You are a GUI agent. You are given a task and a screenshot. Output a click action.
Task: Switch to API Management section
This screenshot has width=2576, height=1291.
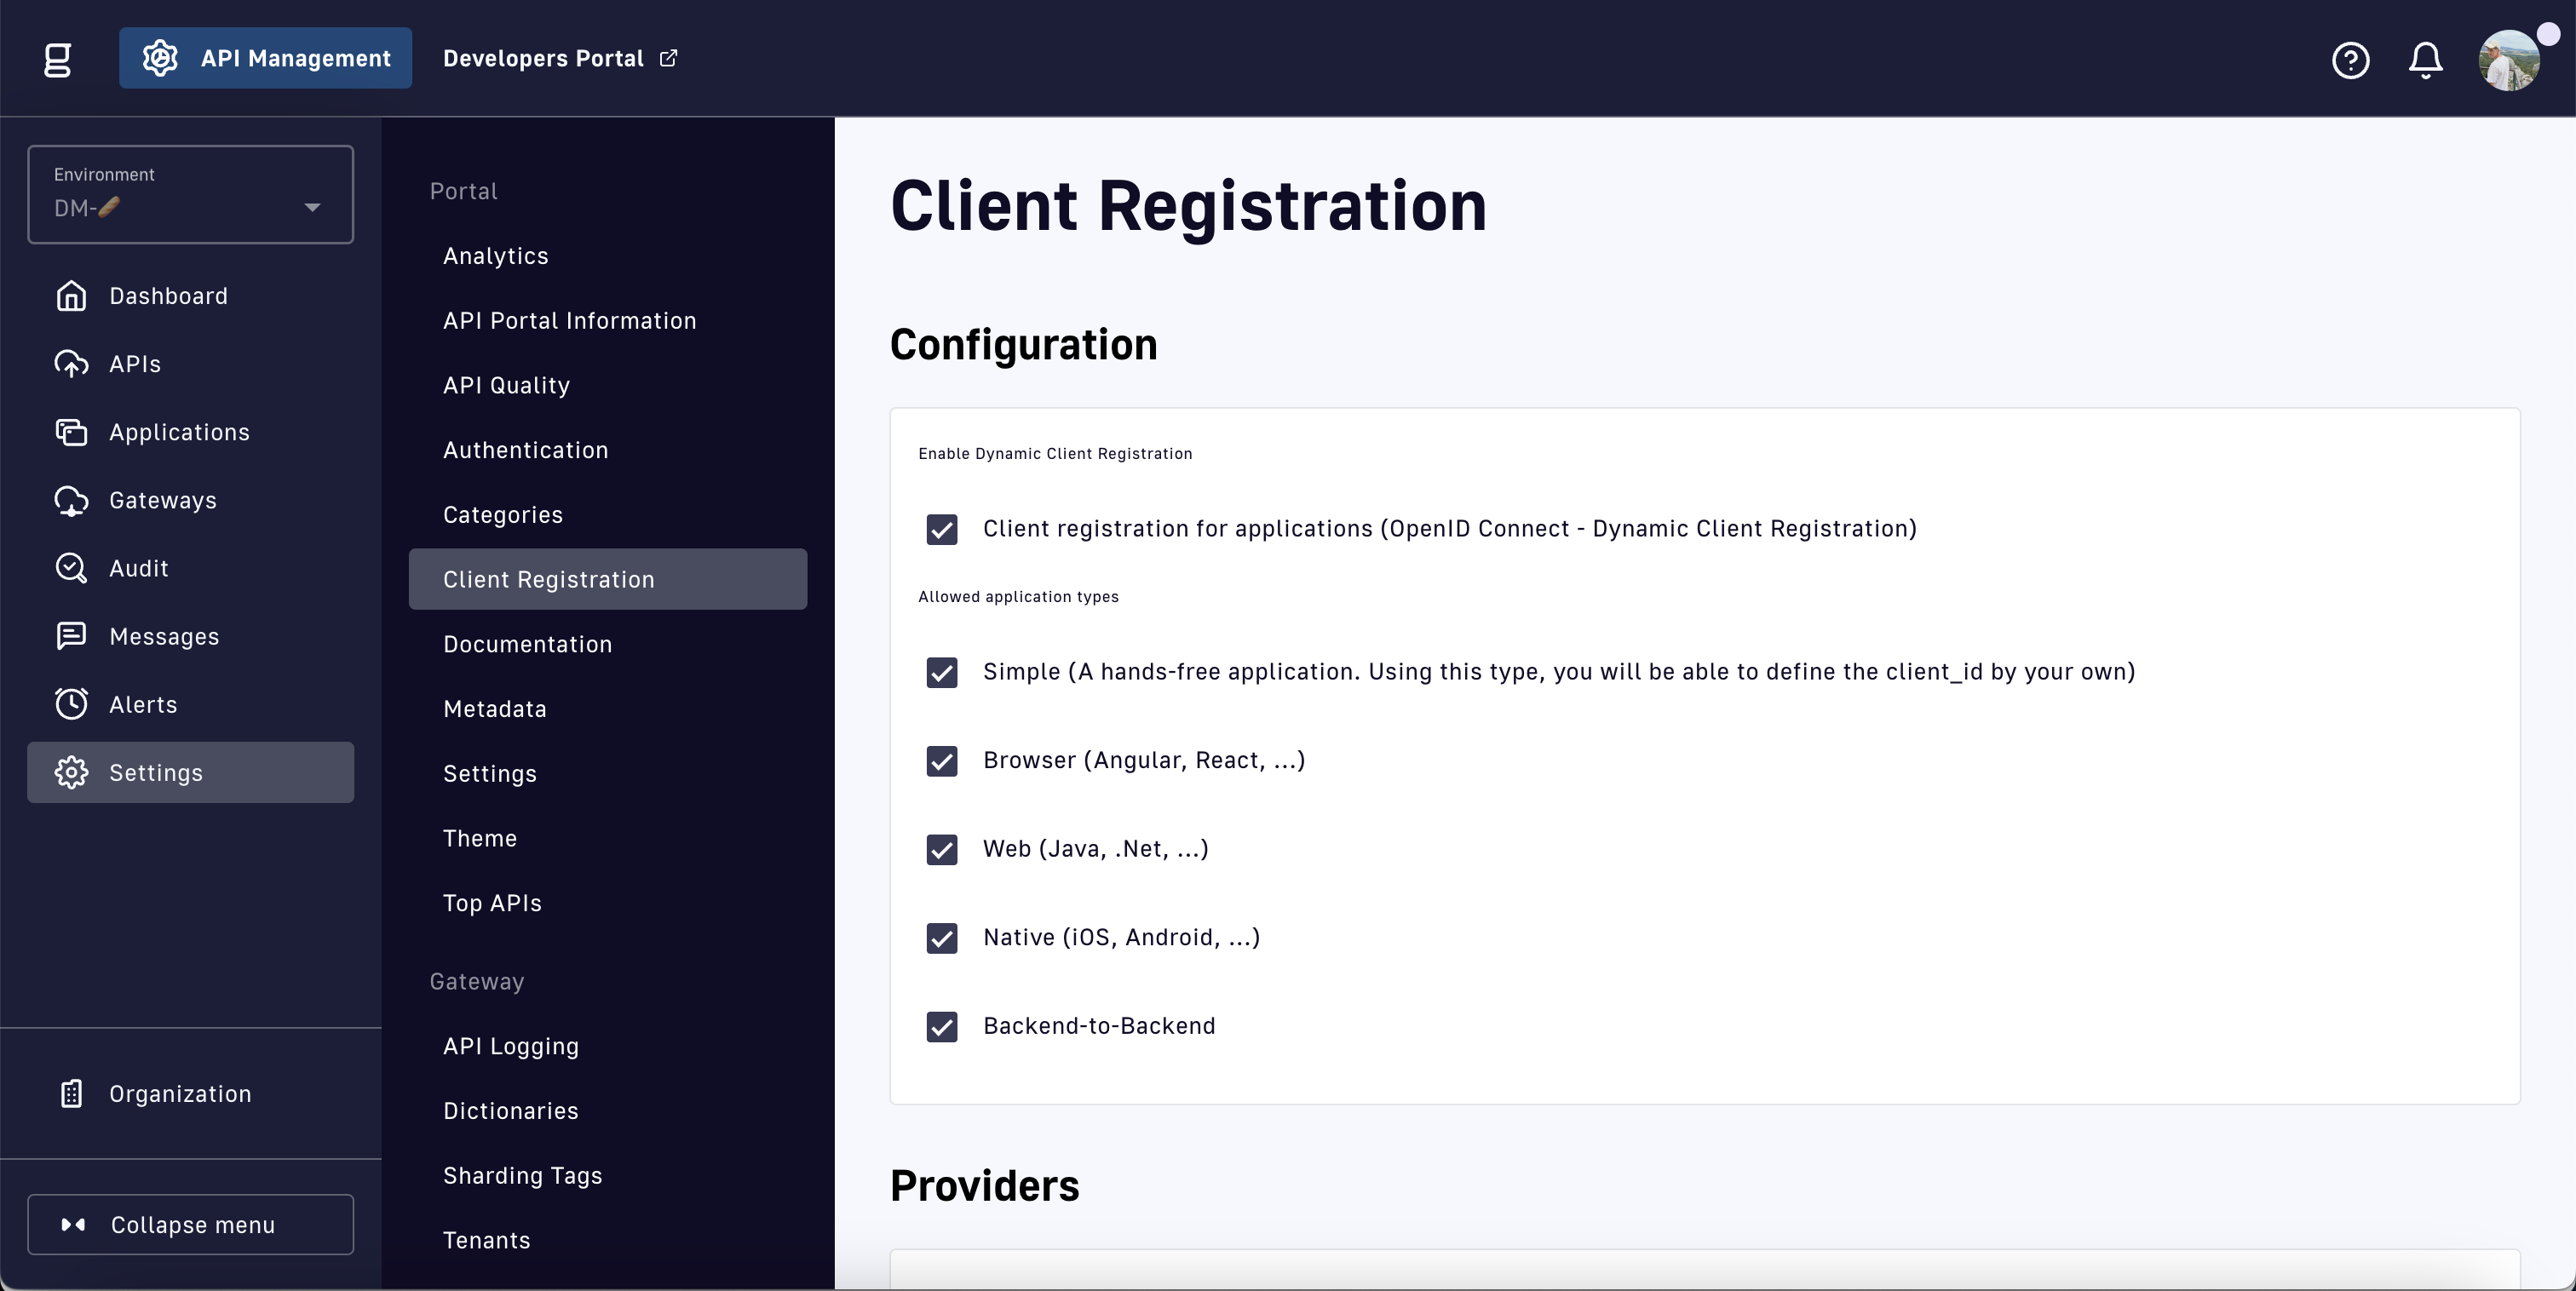tap(265, 59)
